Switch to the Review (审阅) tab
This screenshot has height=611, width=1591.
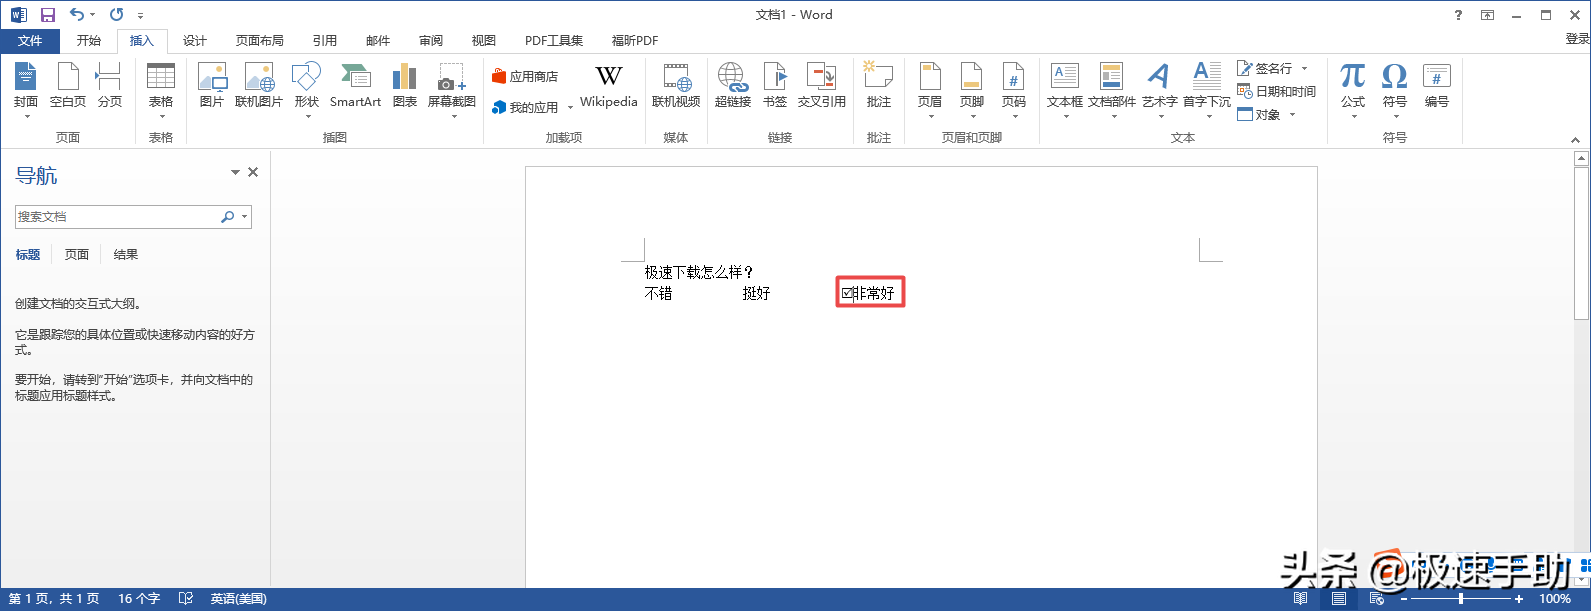pos(431,41)
